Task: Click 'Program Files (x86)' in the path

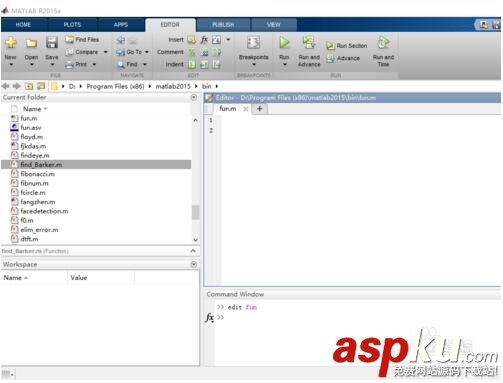Action: 115,86
